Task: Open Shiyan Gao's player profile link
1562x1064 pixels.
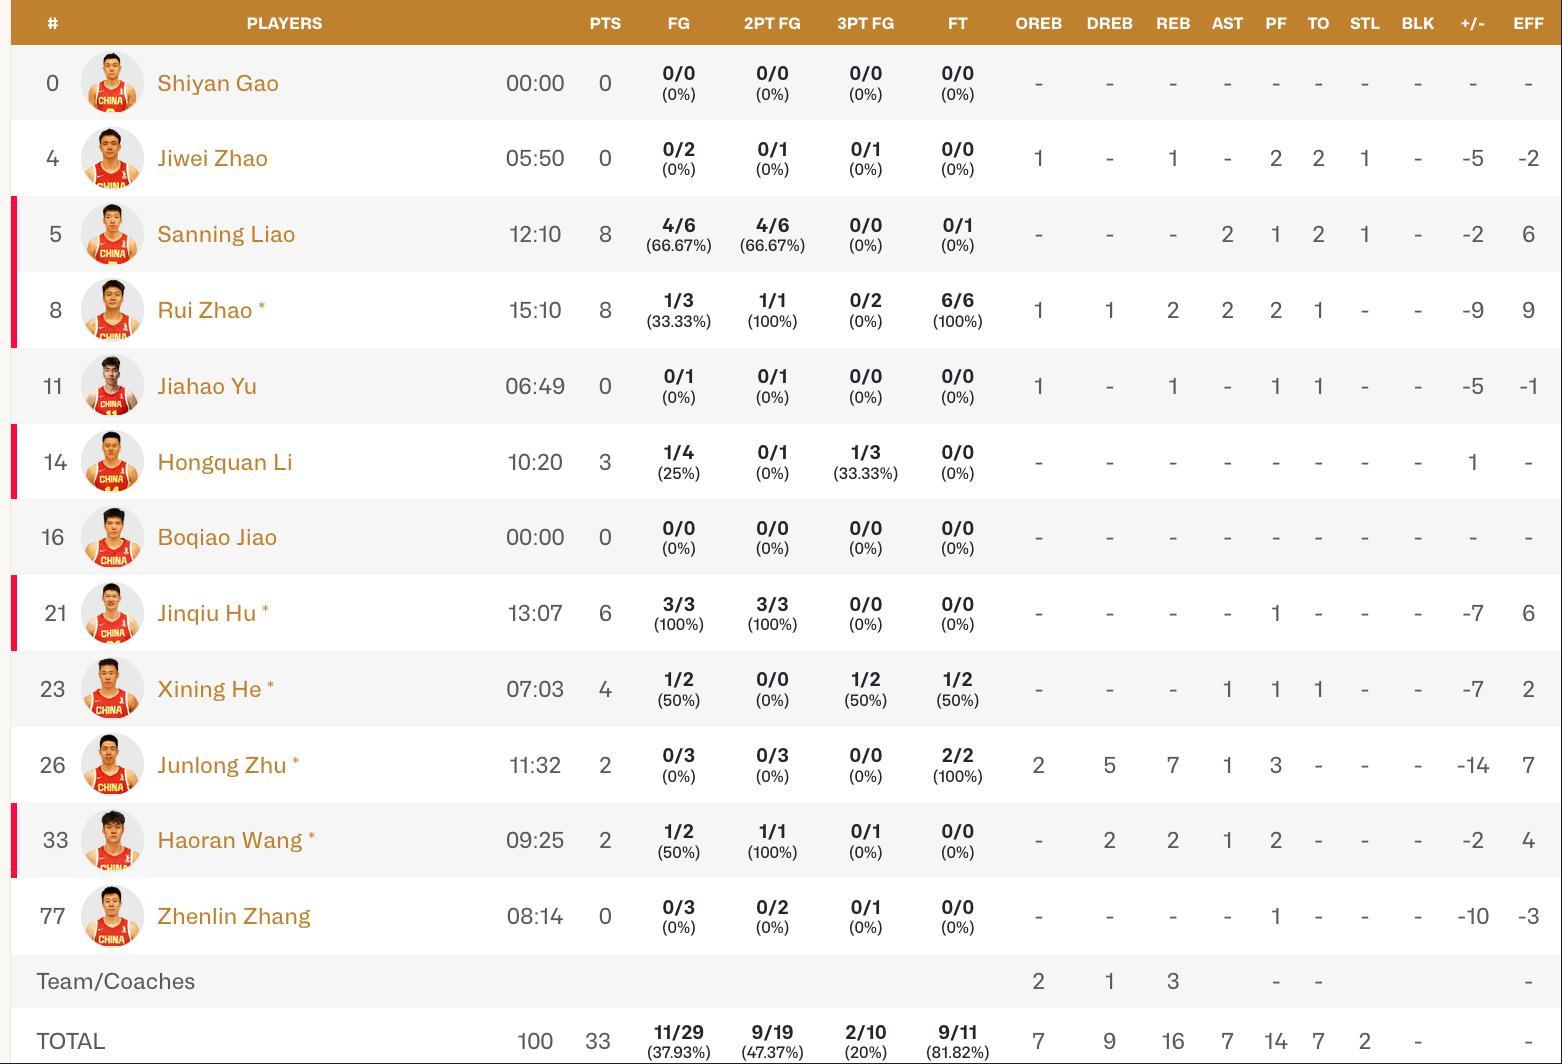Action: point(218,83)
